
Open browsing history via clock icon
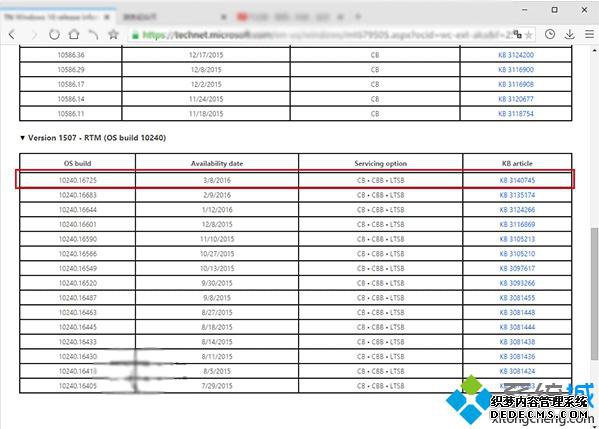point(550,34)
